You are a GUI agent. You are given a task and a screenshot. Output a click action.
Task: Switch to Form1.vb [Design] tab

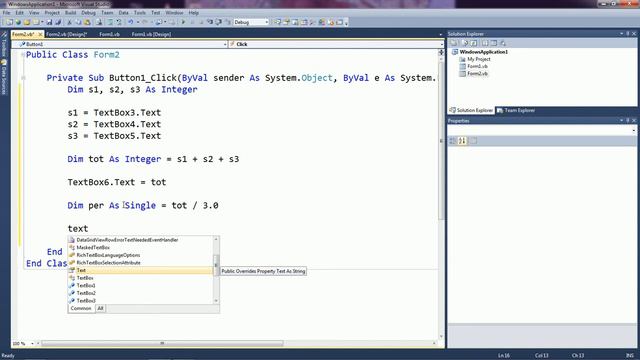point(151,34)
